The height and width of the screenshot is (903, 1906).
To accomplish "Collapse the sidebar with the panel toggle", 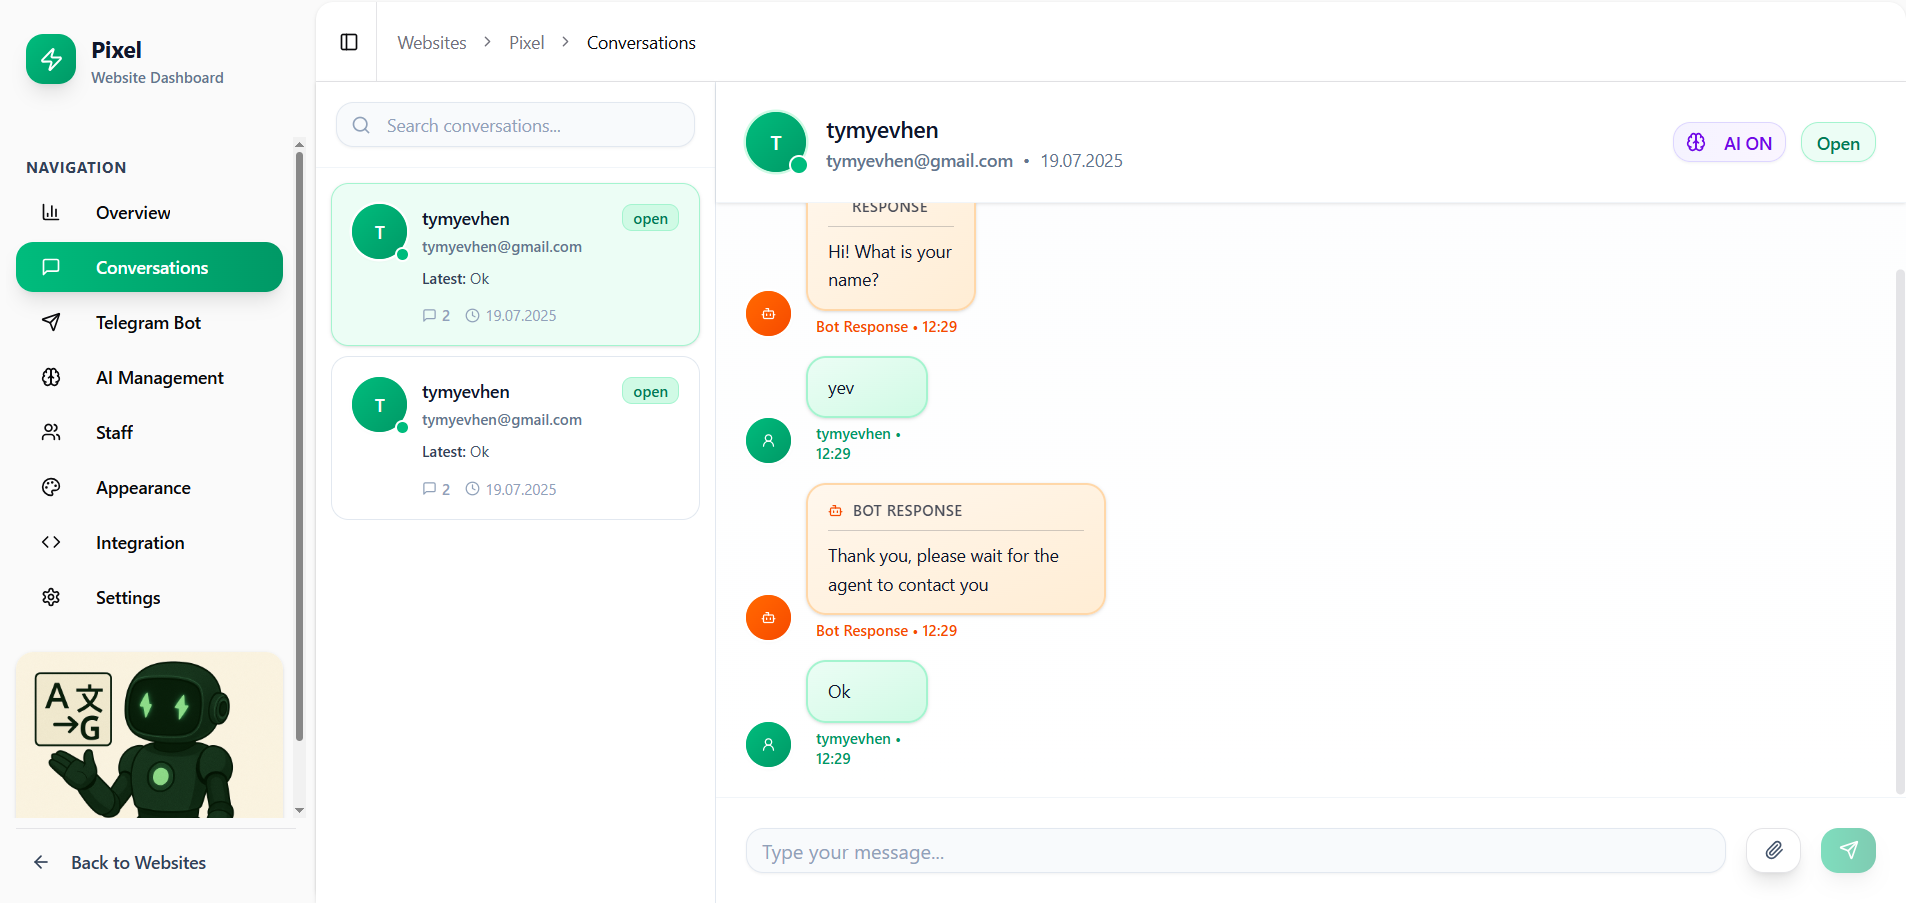I will [348, 42].
